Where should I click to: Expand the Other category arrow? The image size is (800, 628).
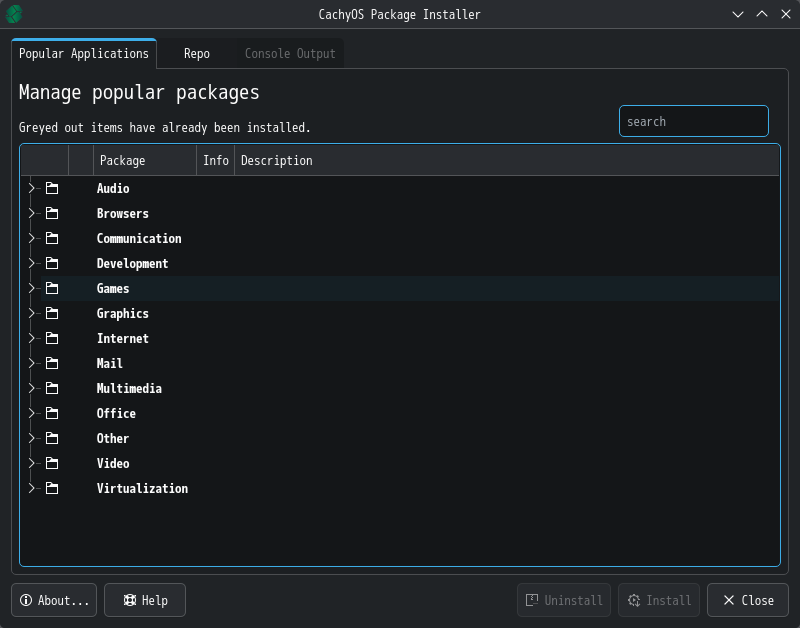coord(32,438)
